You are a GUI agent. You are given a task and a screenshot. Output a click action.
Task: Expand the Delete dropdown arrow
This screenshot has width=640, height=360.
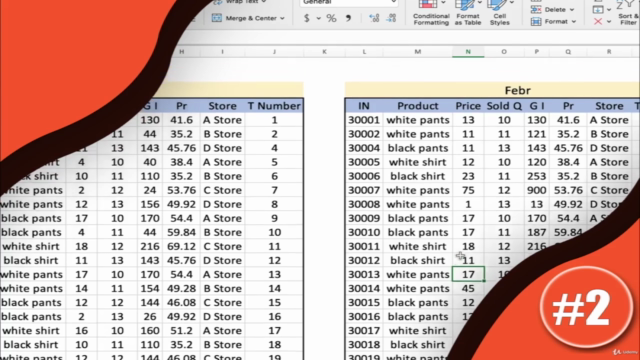[572, 10]
